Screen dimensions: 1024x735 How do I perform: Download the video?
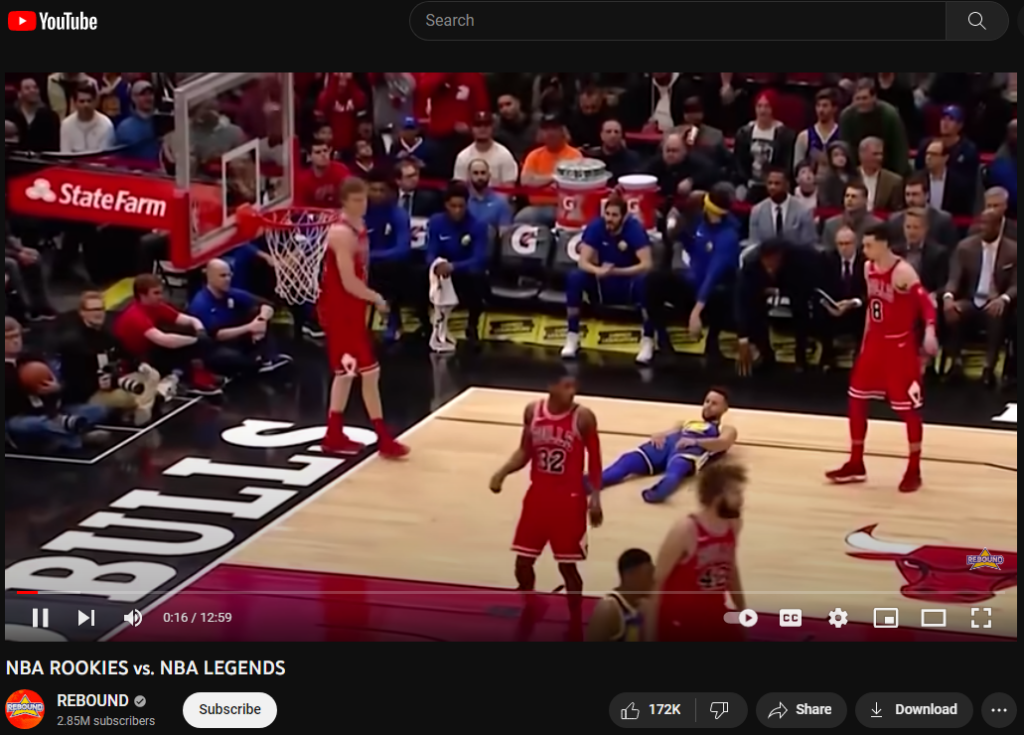click(914, 710)
